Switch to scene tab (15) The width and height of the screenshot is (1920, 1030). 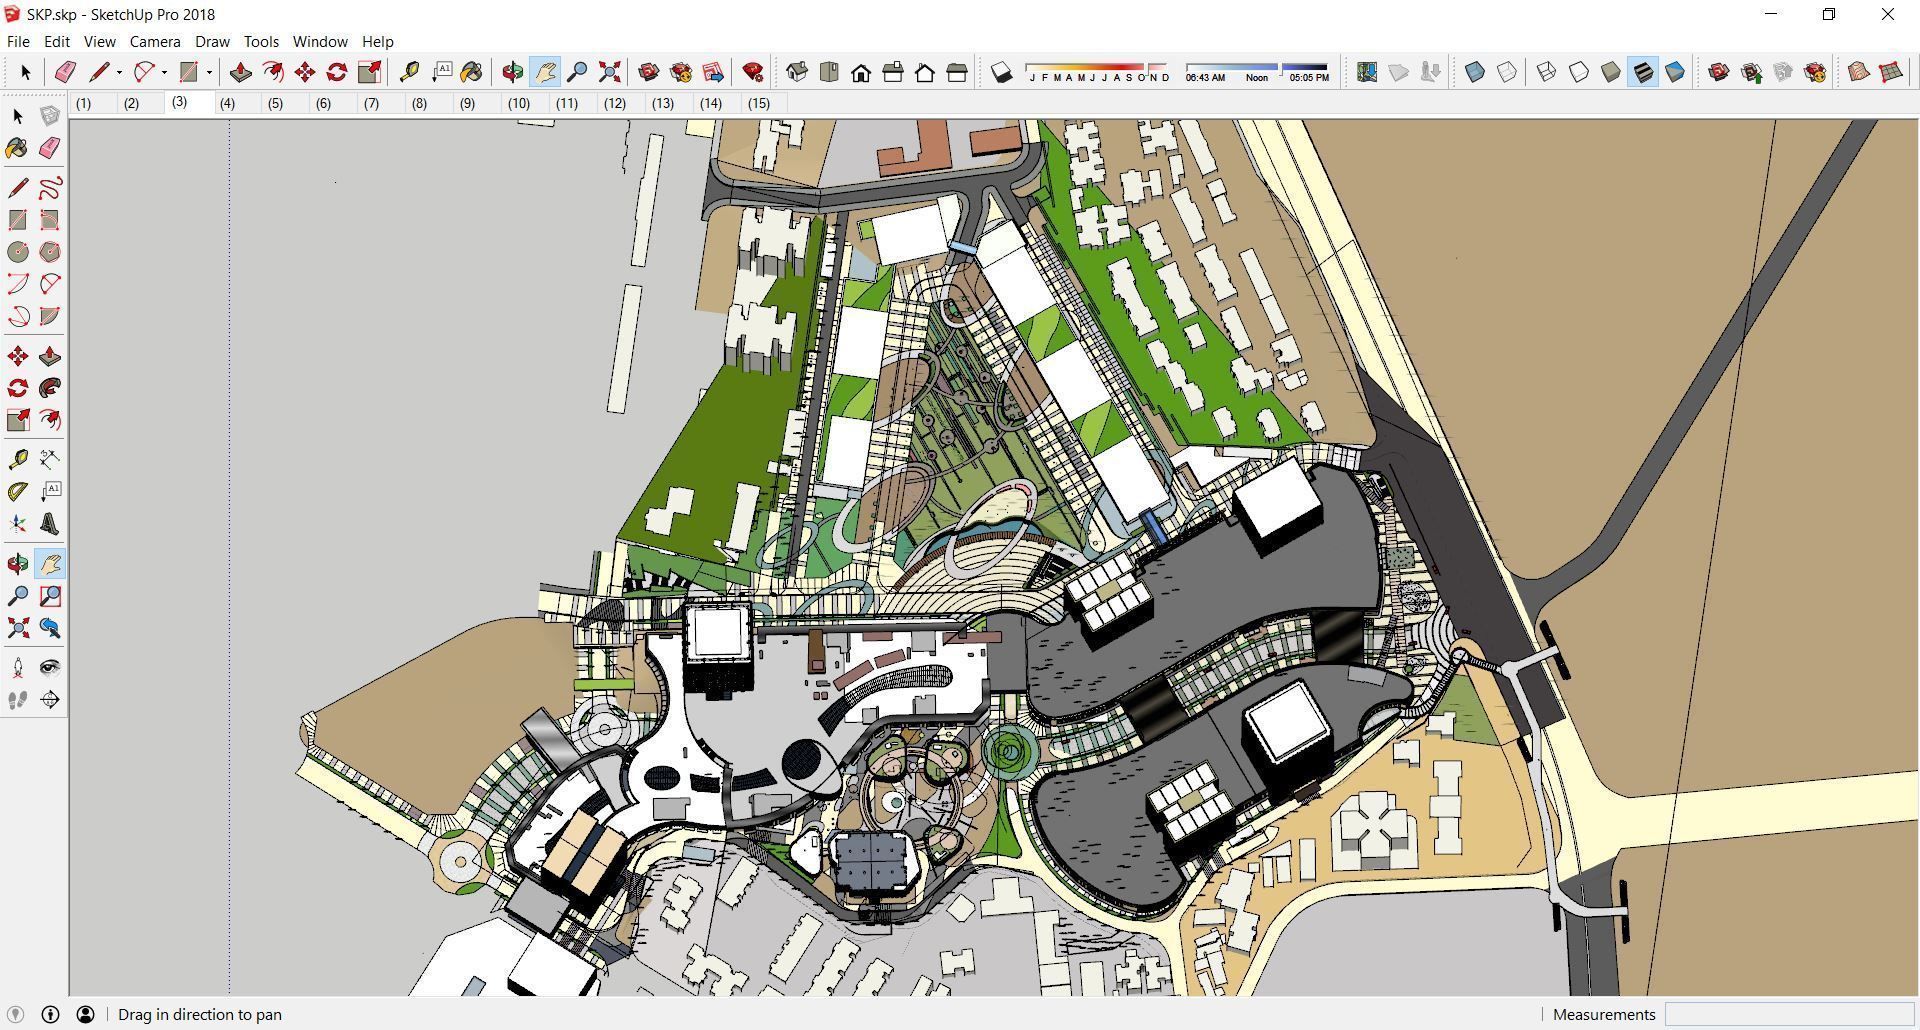758,103
